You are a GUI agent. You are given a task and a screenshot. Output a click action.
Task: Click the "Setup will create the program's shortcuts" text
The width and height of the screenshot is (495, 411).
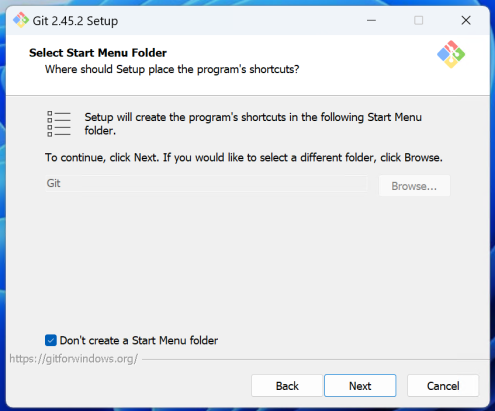coord(253,124)
